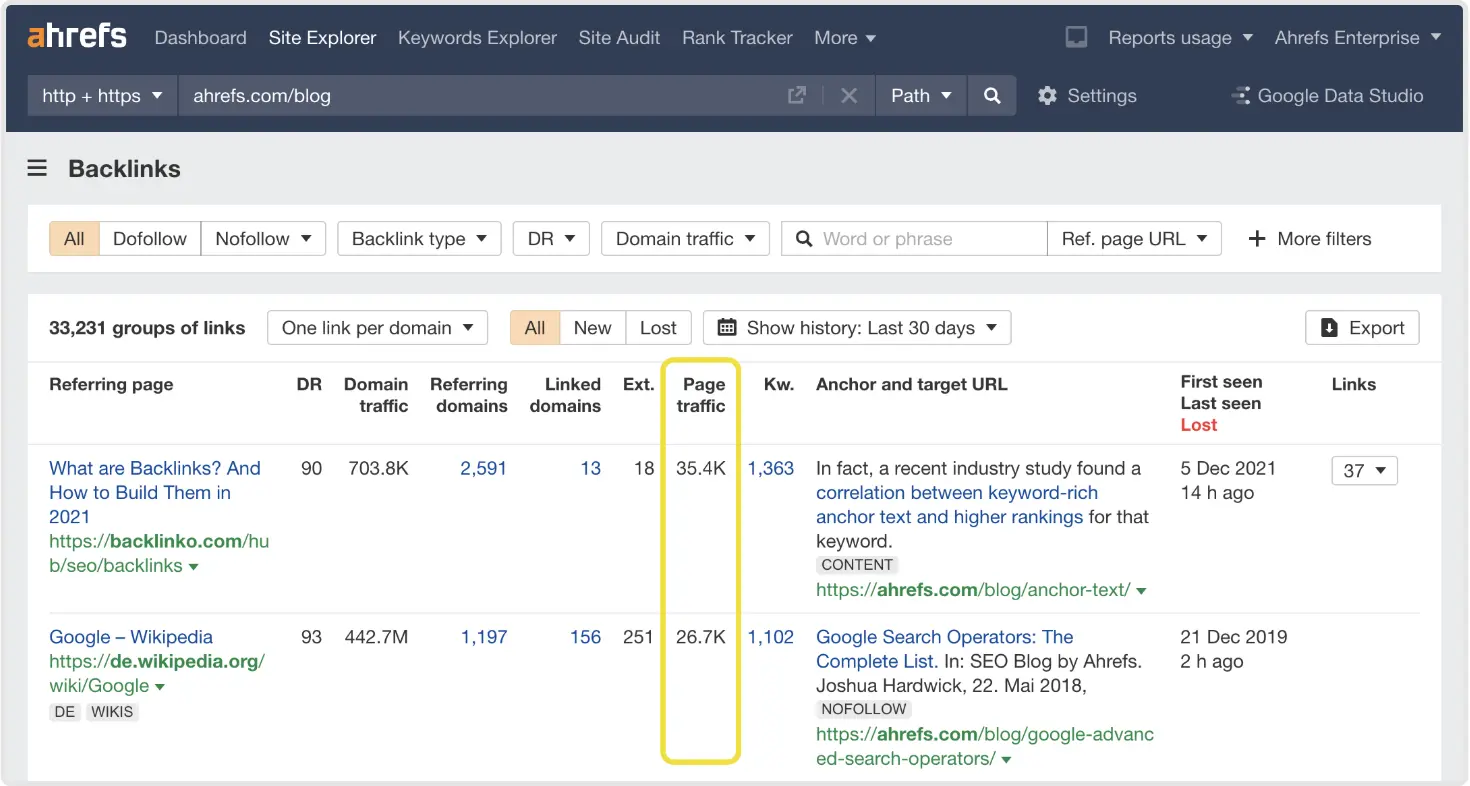The image size is (1470, 786).
Task: Open 2,591 referring domains link
Action: (483, 468)
